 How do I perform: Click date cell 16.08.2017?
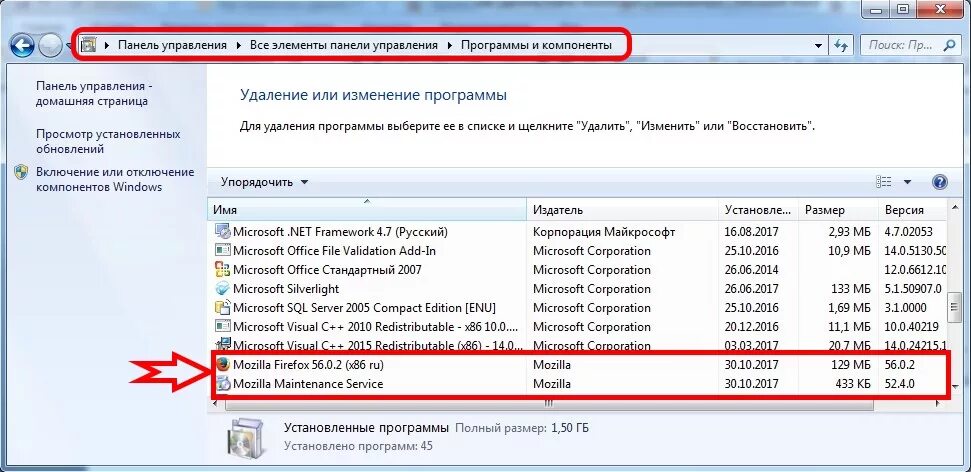coord(751,232)
